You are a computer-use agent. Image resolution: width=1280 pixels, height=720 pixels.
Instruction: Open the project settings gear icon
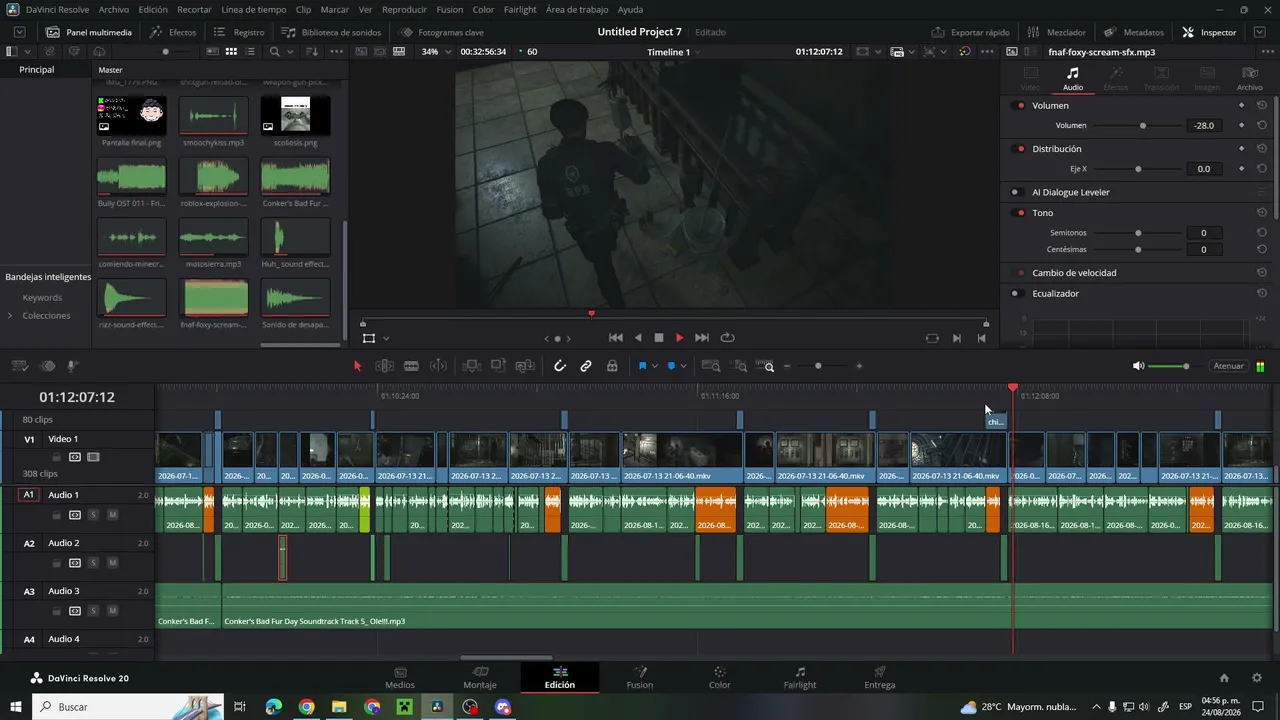(x=1257, y=678)
